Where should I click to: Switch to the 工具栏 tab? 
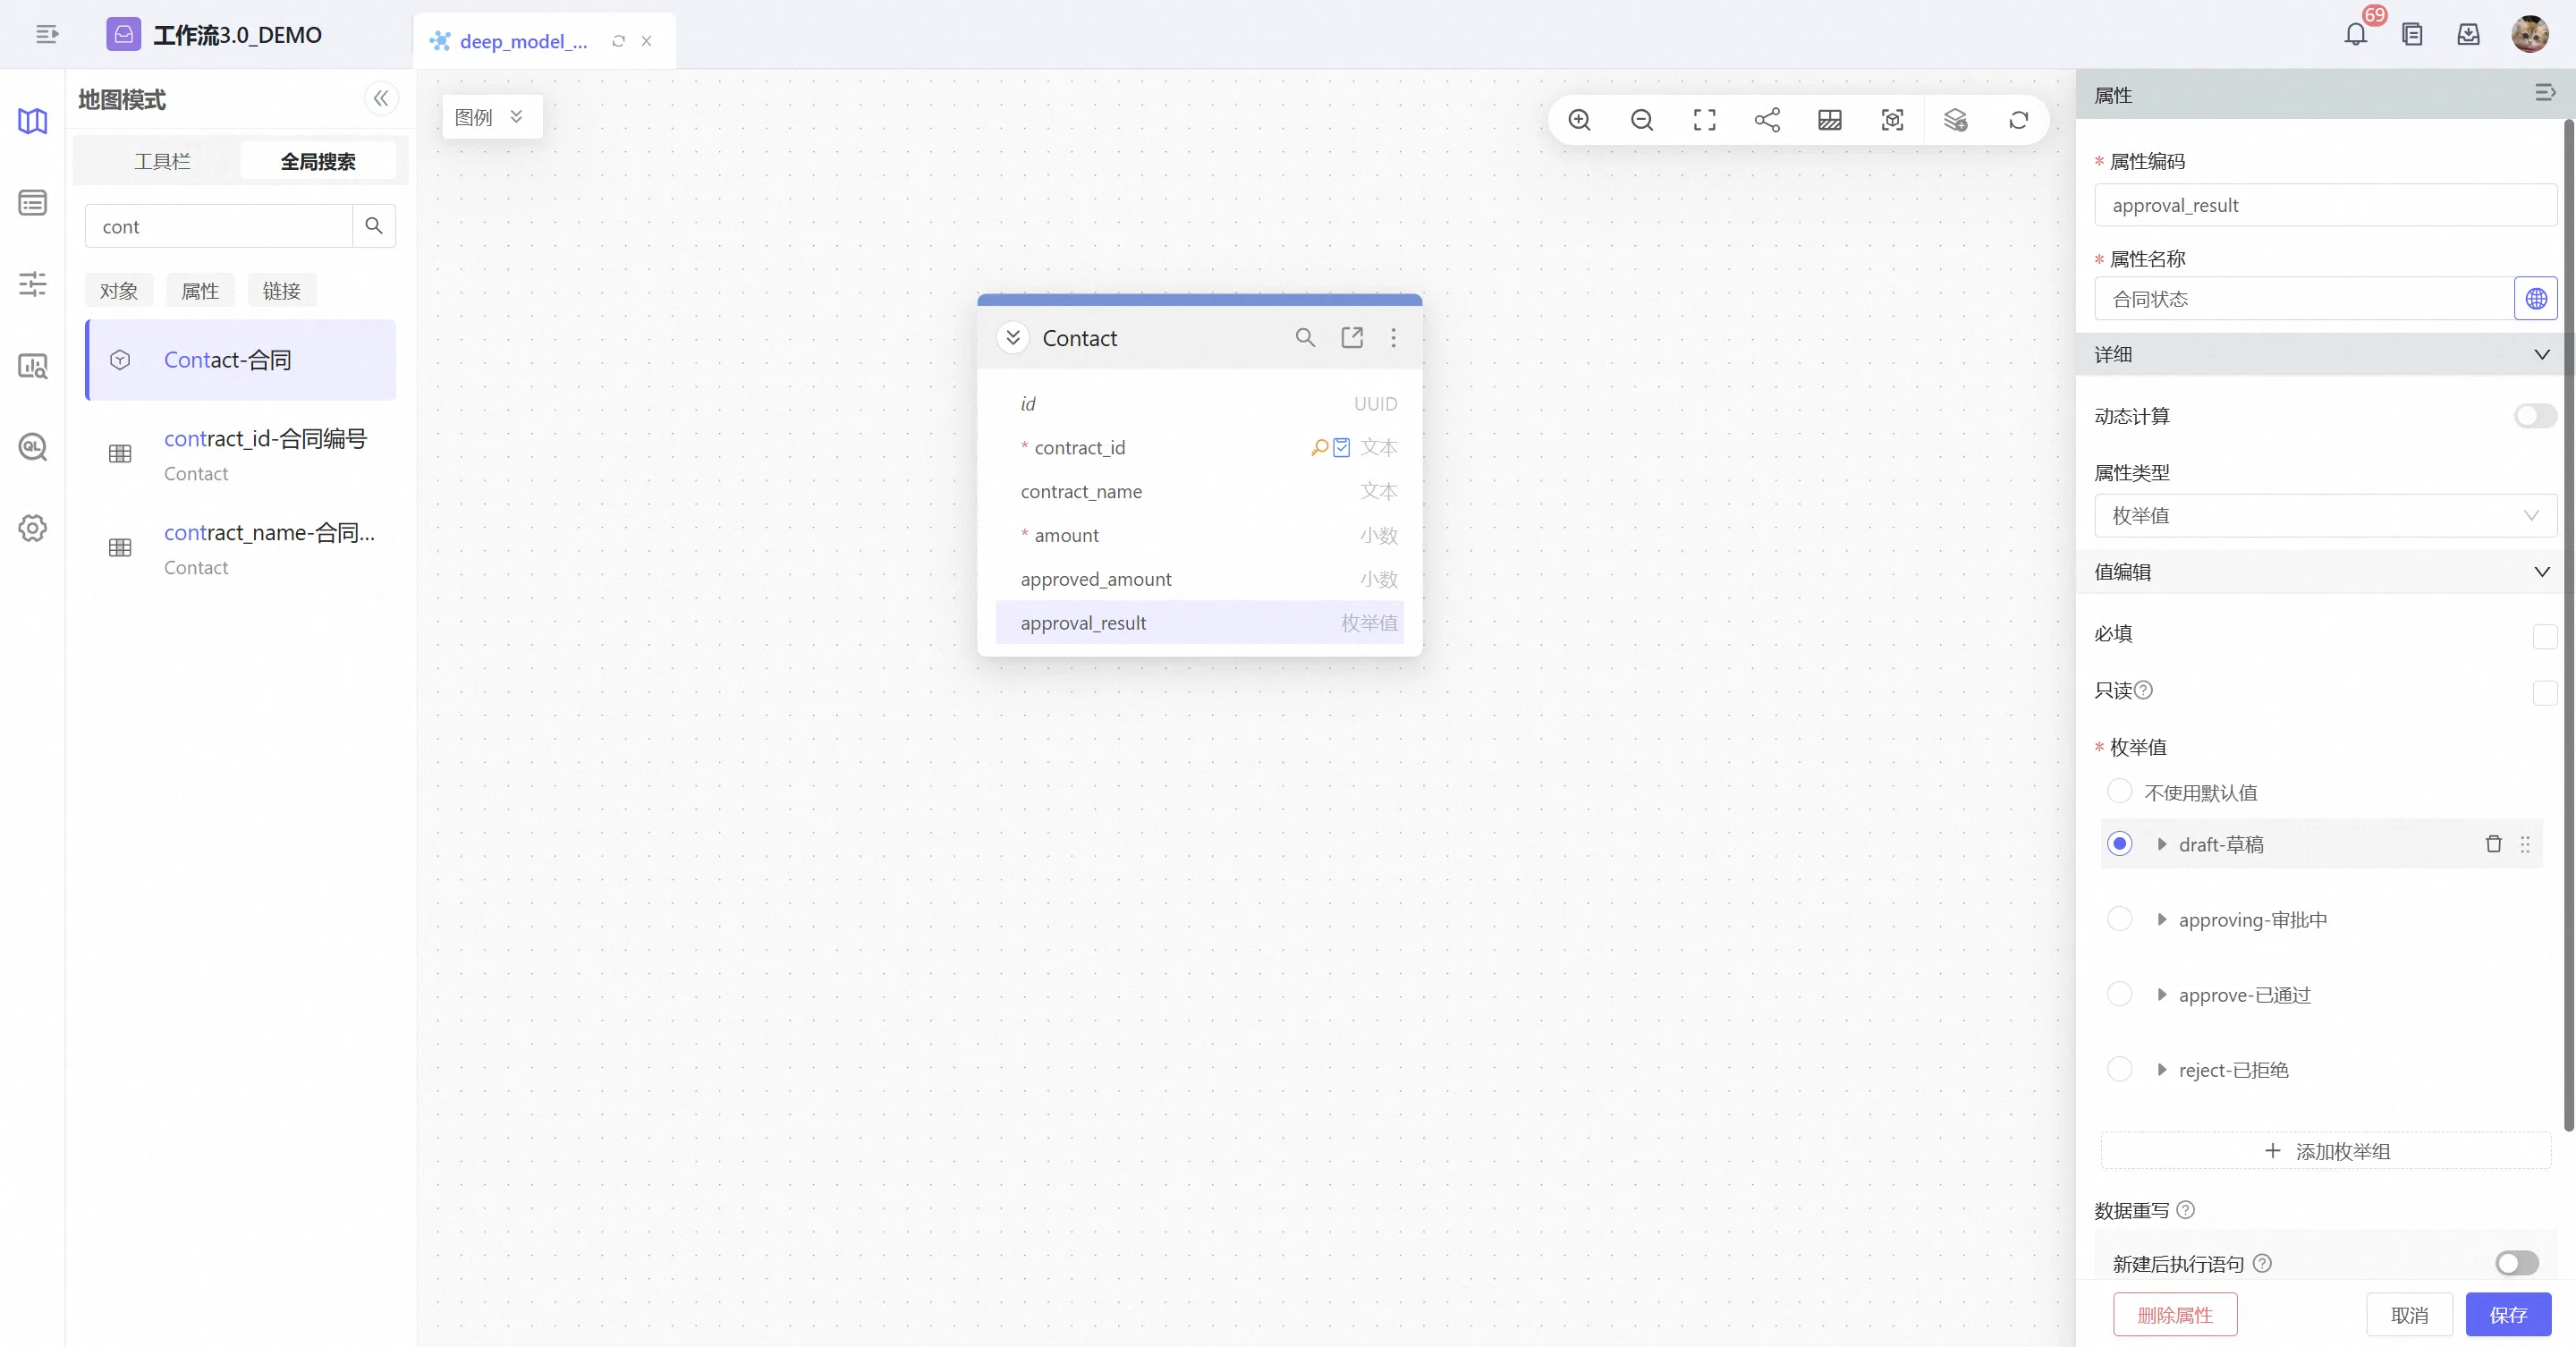pos(162,161)
